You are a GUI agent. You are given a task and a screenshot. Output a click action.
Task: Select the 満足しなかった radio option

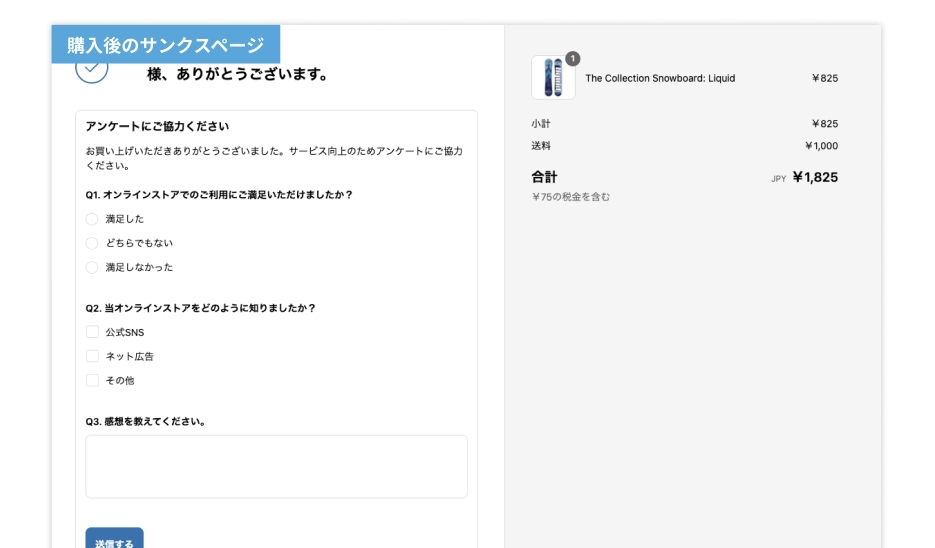92,267
